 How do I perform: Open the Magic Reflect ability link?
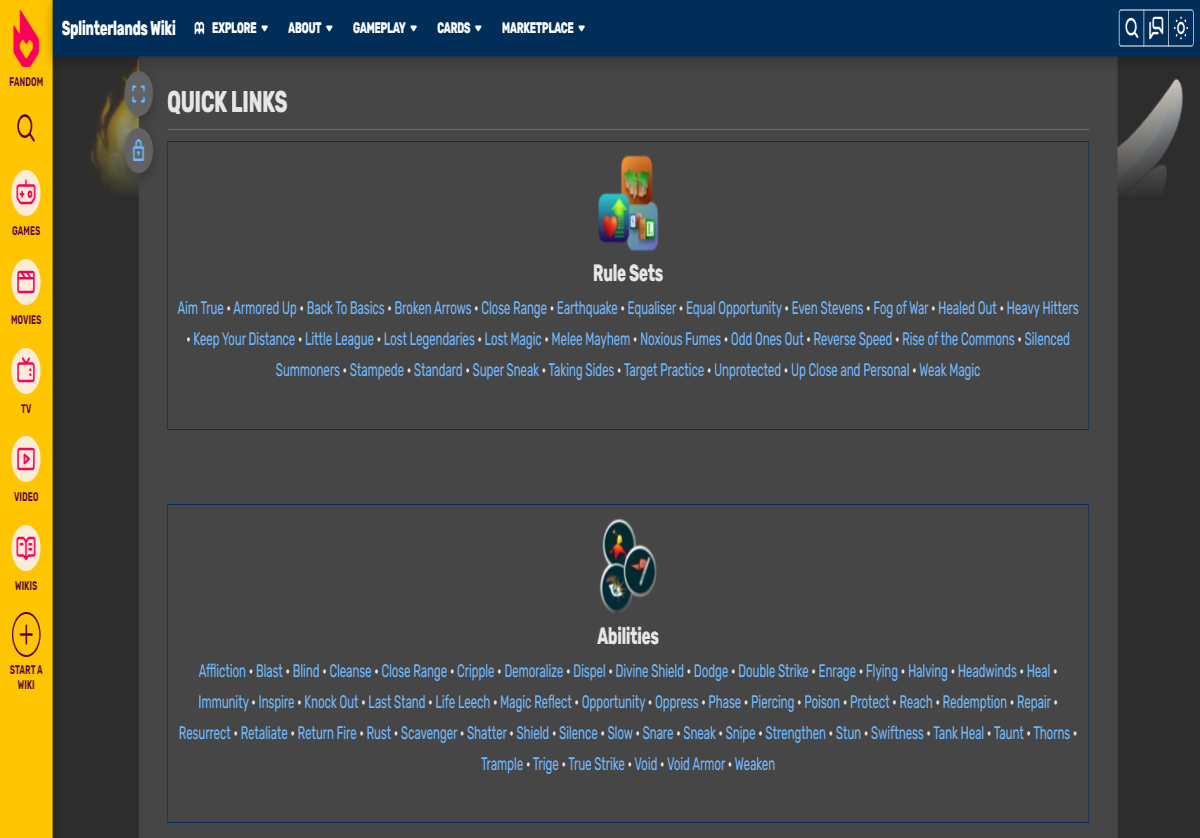coord(536,702)
